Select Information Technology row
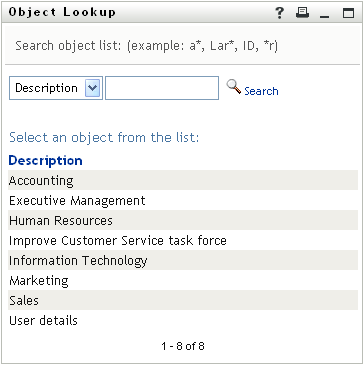Image resolution: width=364 pixels, height=365 pixels. (x=183, y=260)
